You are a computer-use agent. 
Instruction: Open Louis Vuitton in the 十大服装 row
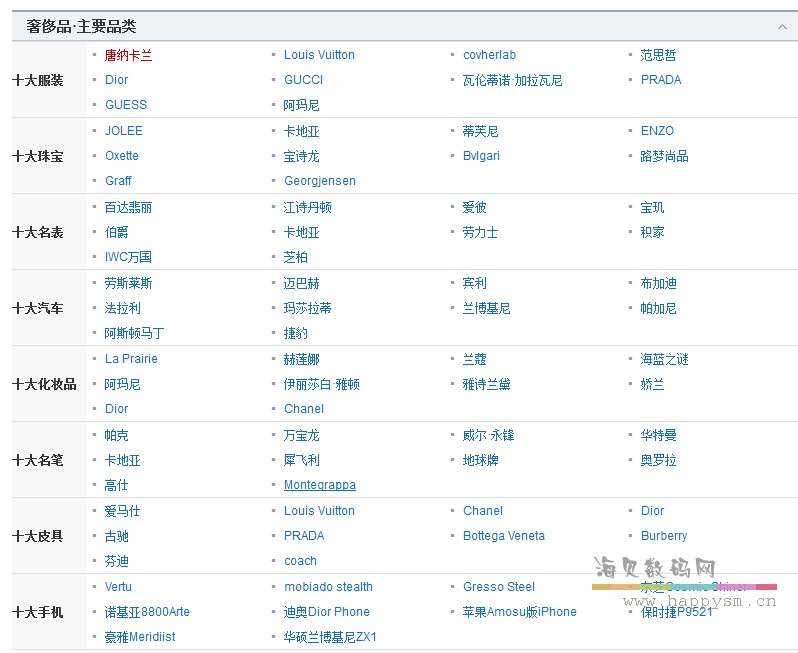319,55
